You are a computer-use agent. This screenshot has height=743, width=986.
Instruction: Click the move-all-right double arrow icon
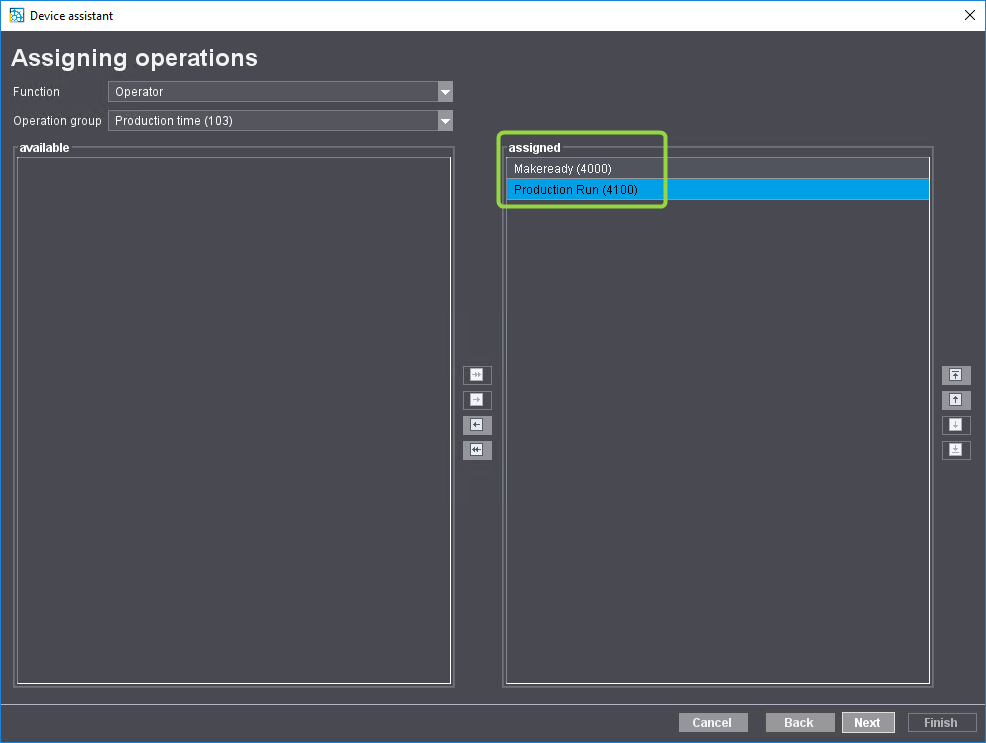click(x=477, y=374)
